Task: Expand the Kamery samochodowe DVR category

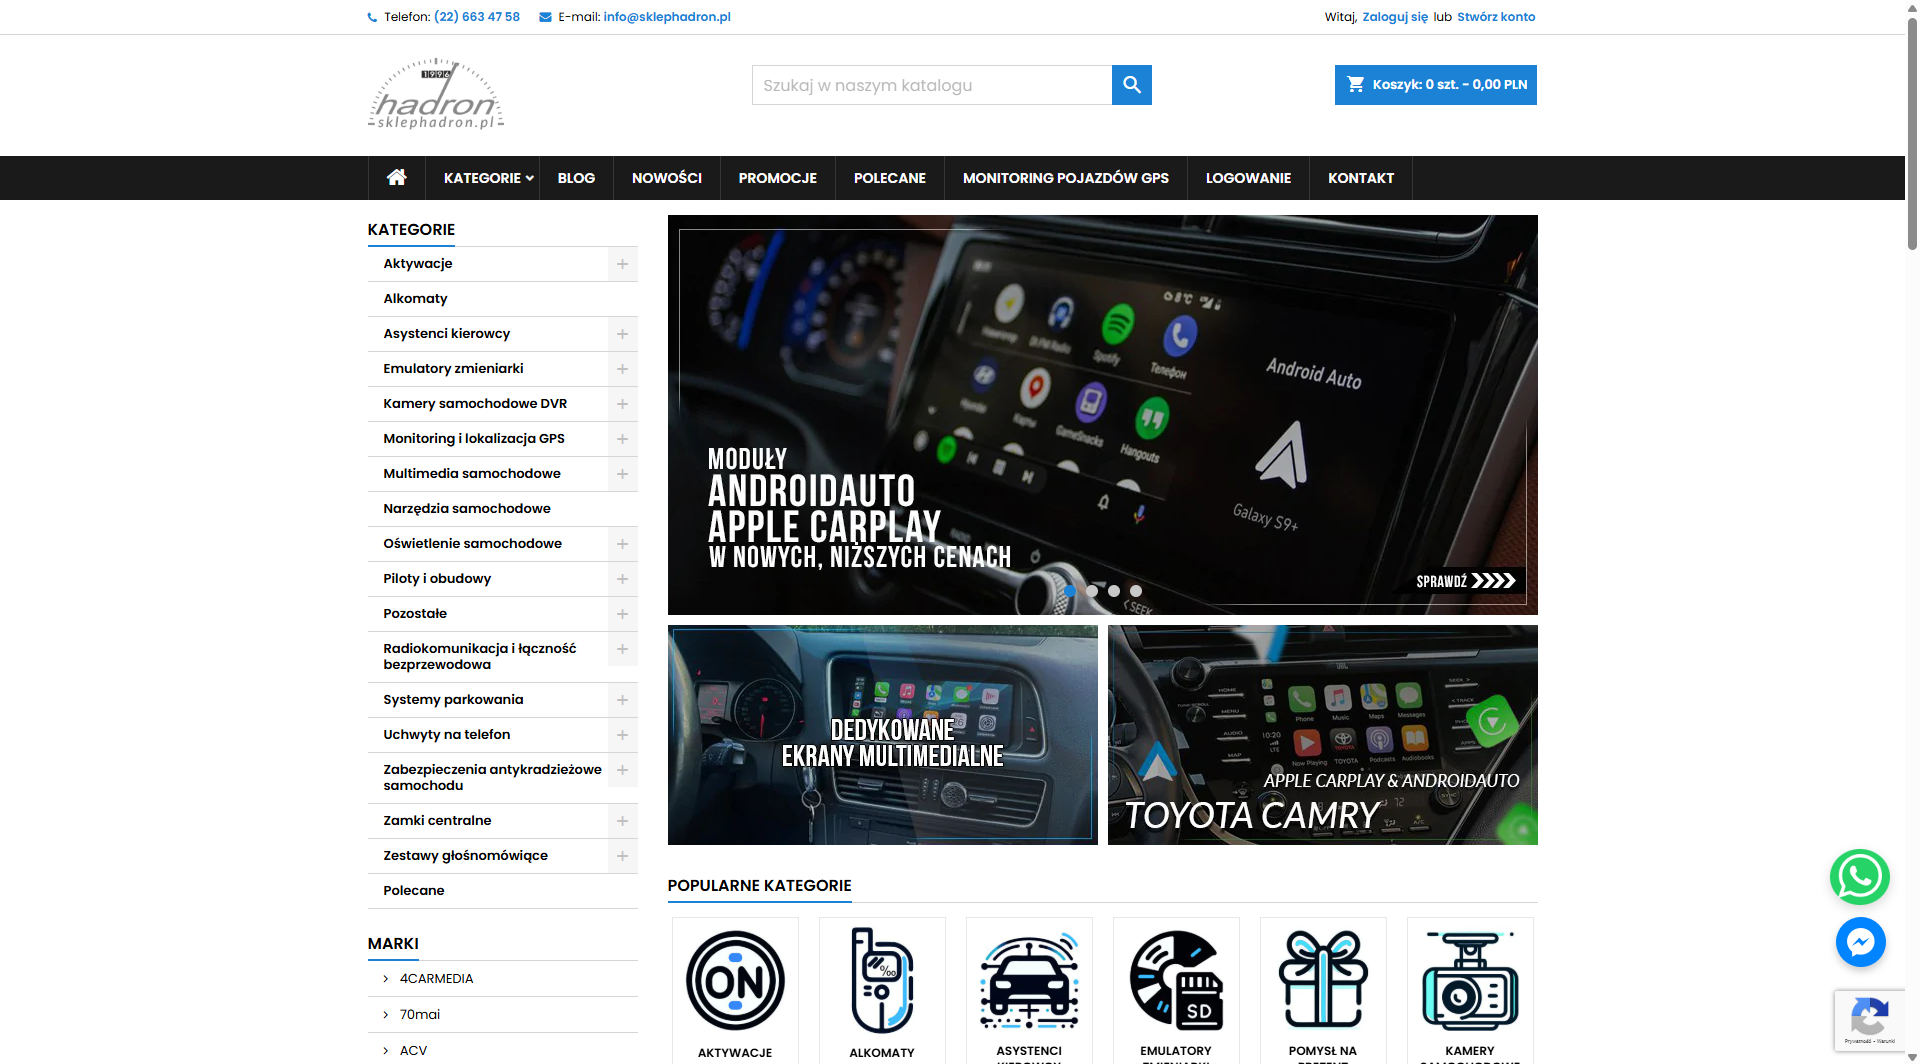Action: tap(622, 404)
